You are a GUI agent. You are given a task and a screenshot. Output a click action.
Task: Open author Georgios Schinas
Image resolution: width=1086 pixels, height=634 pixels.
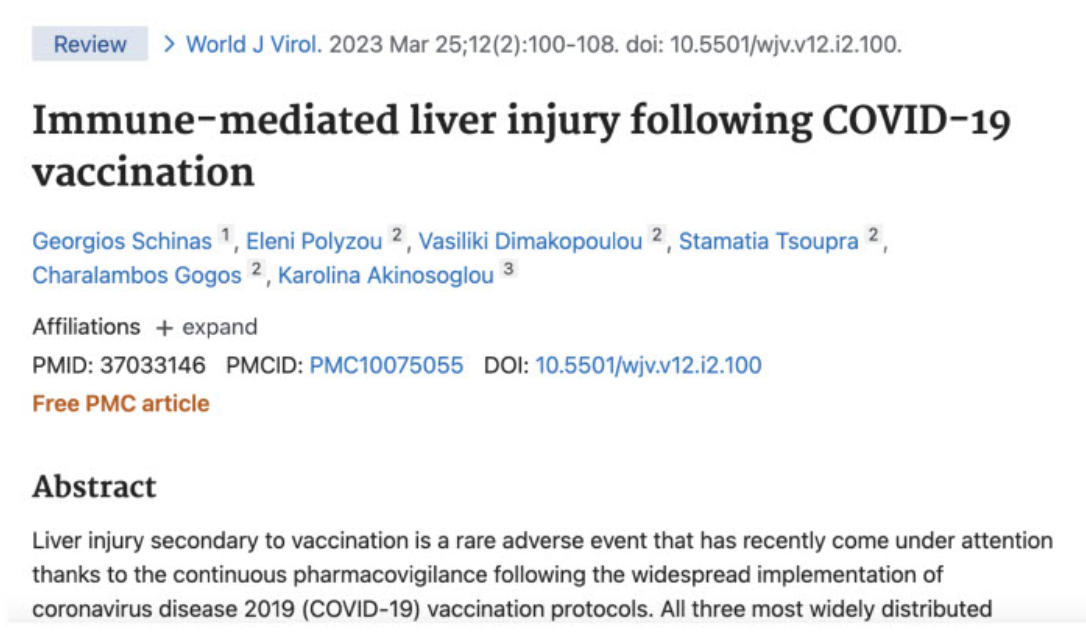pos(122,241)
